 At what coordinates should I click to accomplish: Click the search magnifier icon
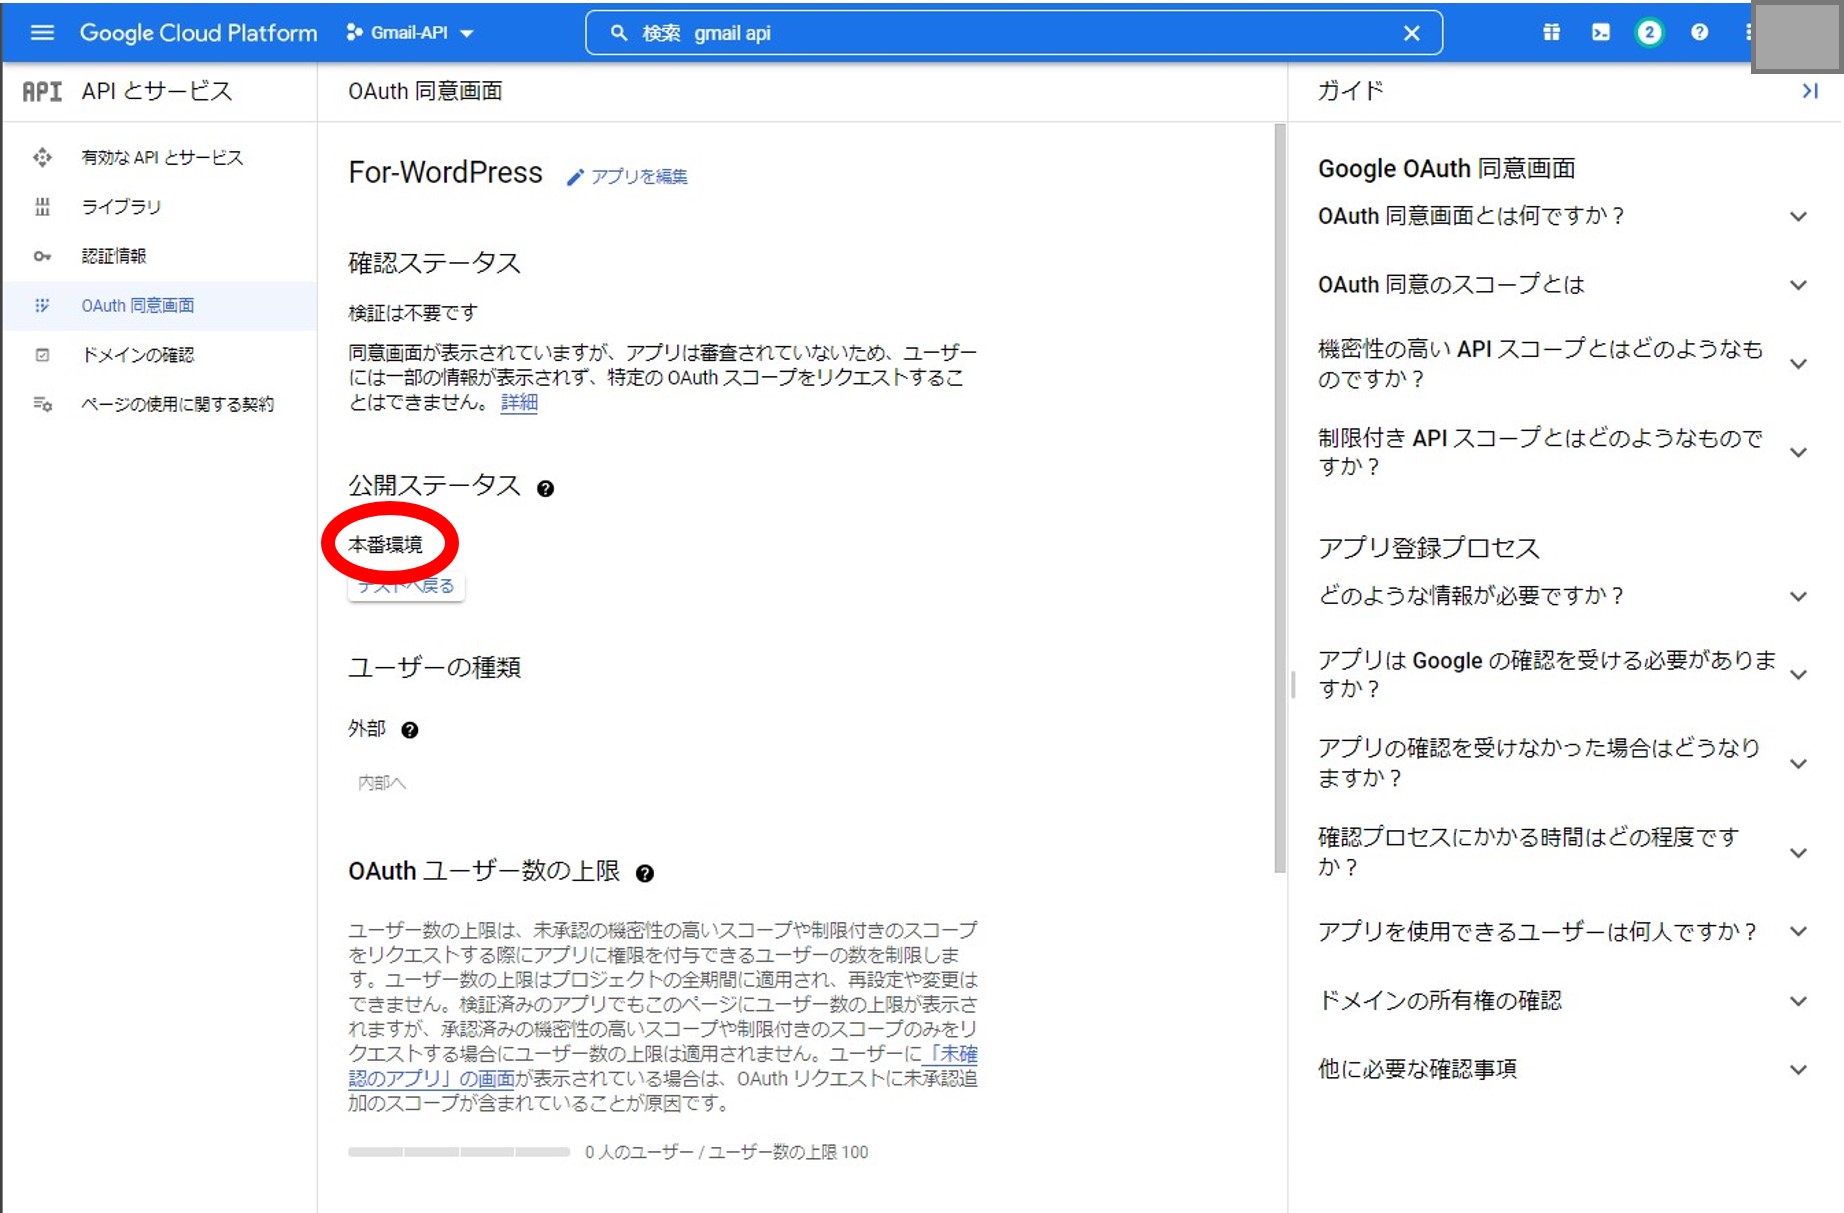(619, 32)
